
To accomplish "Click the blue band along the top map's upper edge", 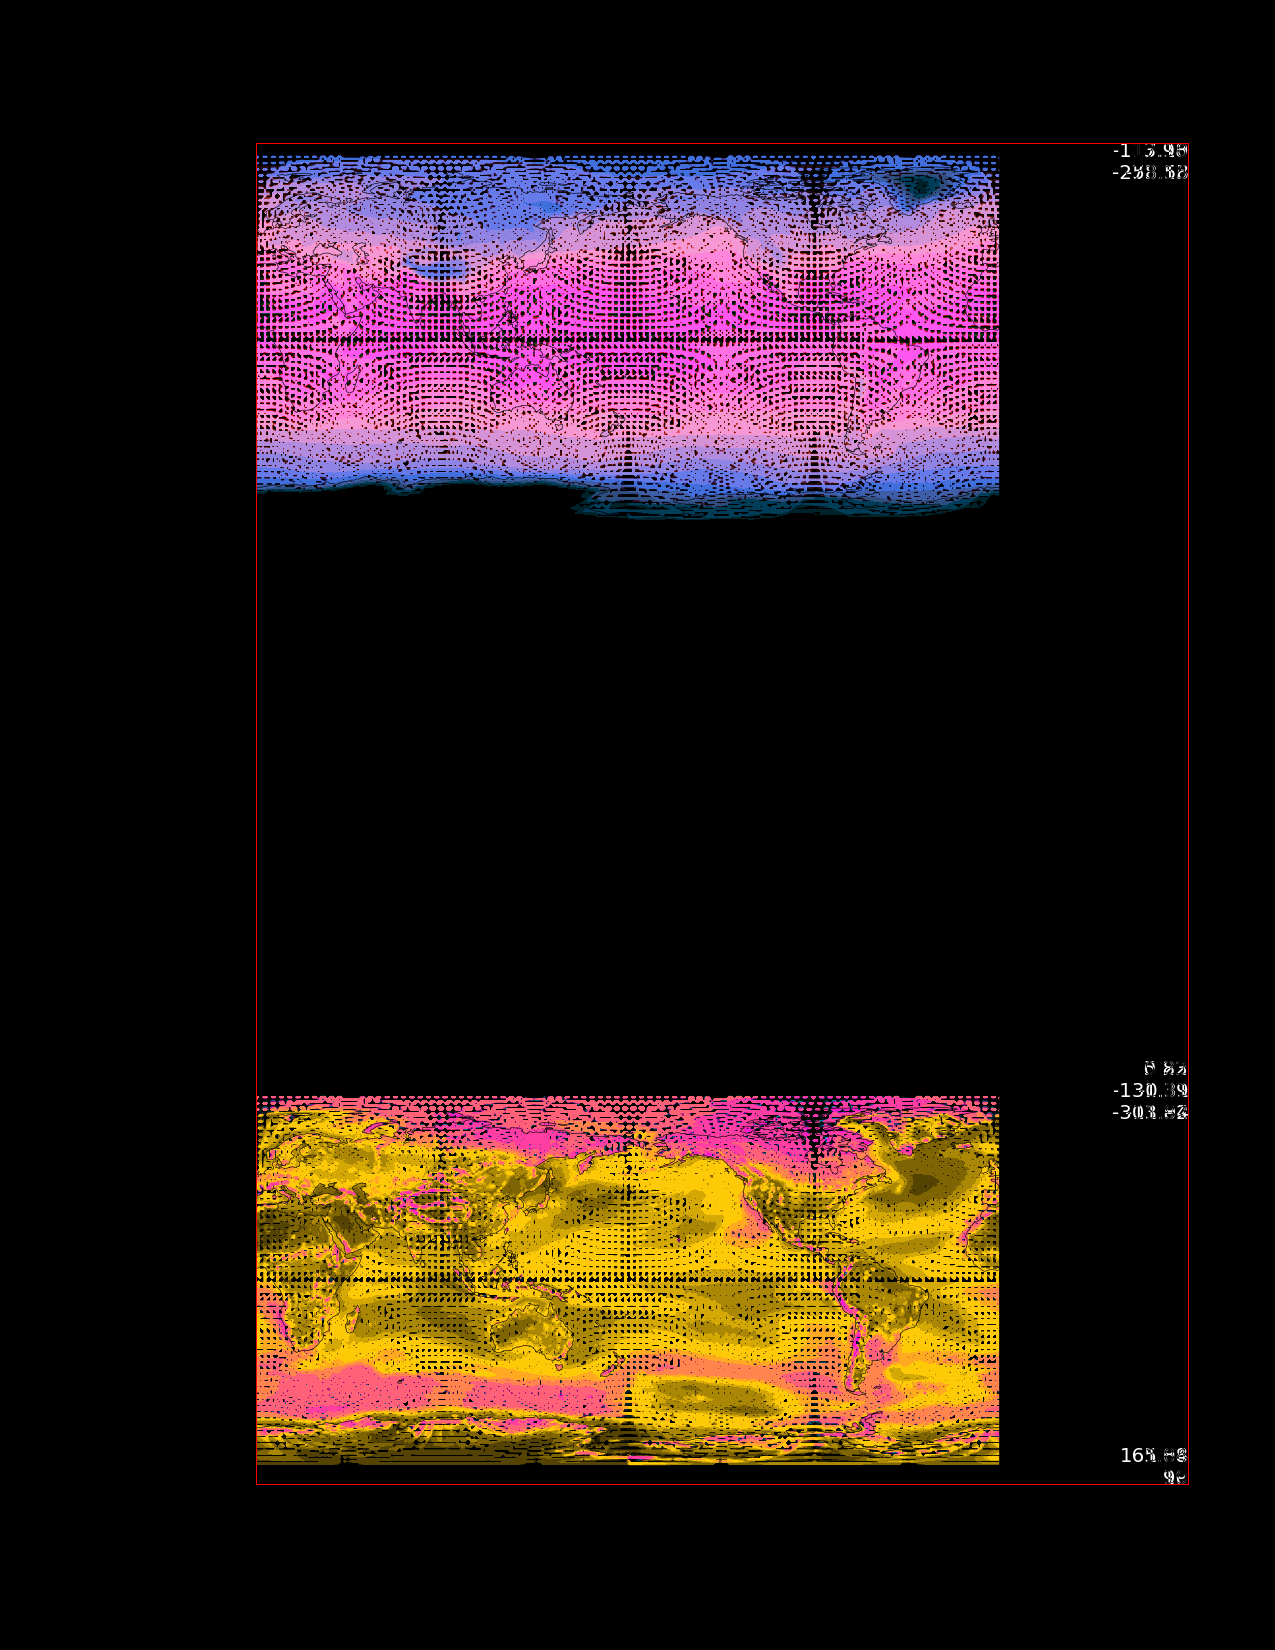I will tap(627, 170).
